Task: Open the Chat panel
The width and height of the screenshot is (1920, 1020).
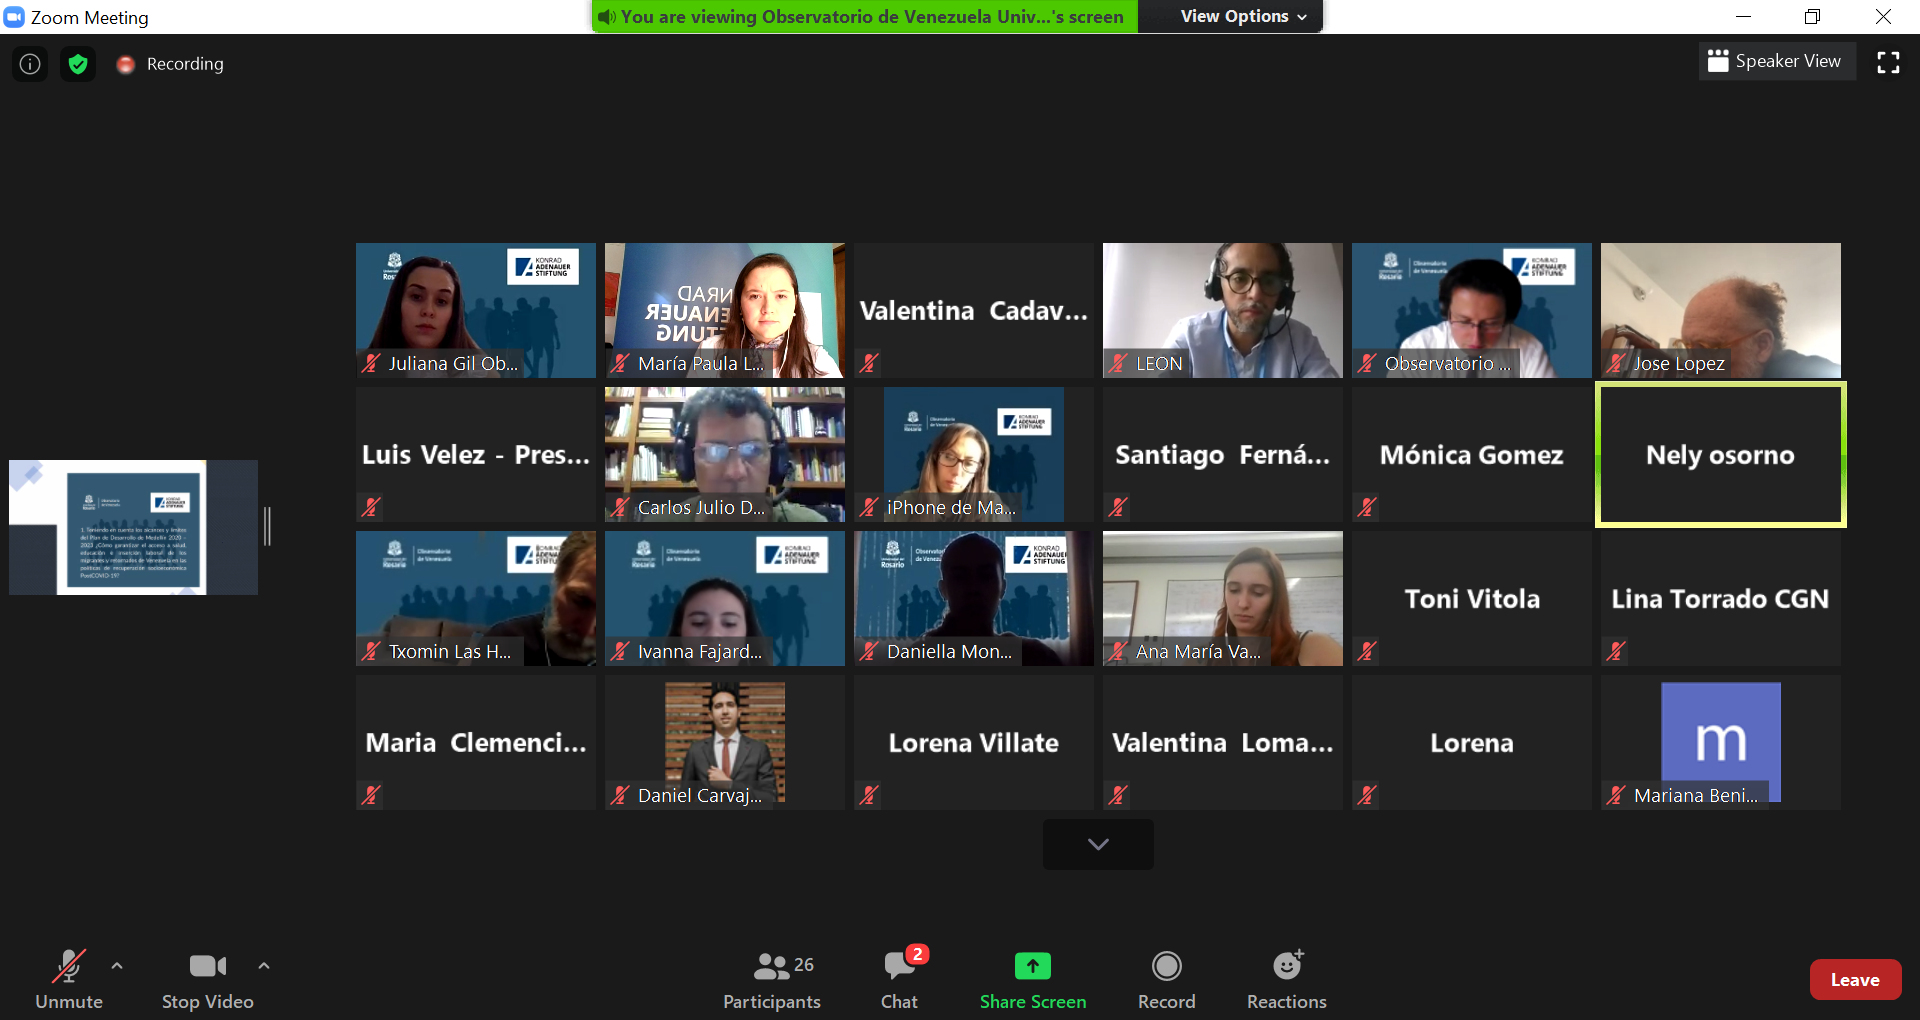Action: [899, 979]
